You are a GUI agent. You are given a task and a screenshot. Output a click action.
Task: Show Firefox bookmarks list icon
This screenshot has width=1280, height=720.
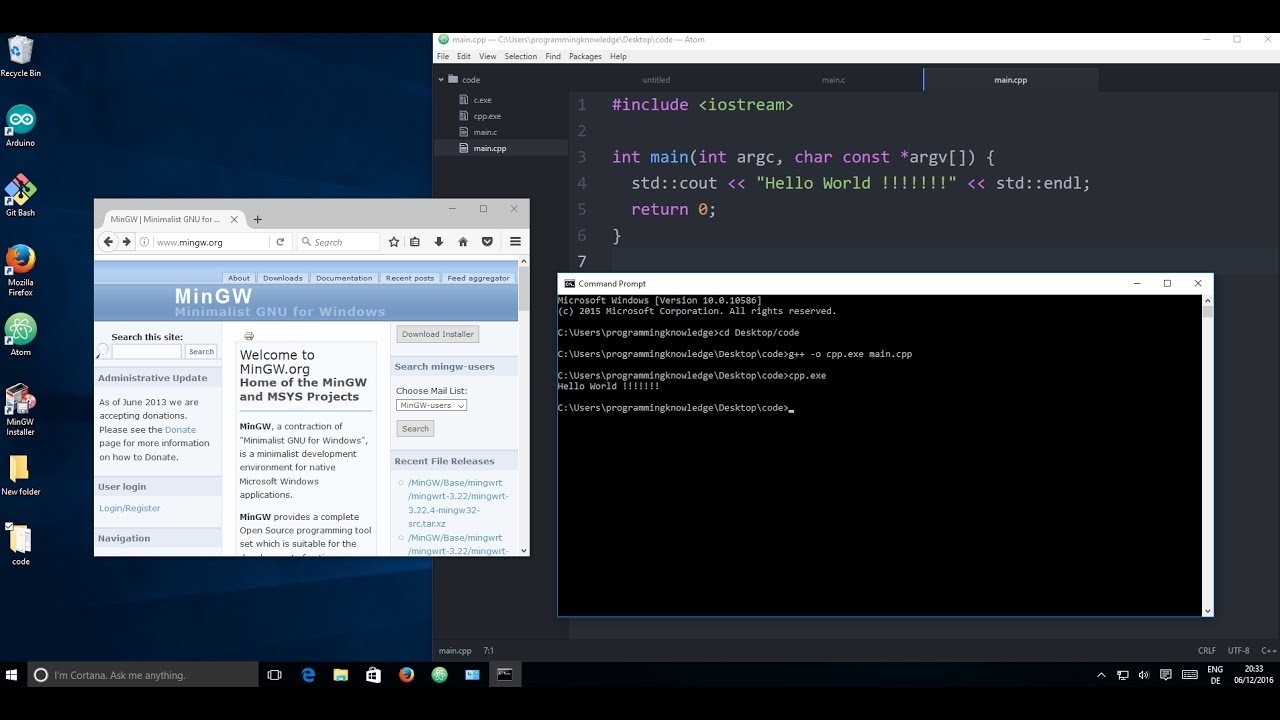pos(415,242)
